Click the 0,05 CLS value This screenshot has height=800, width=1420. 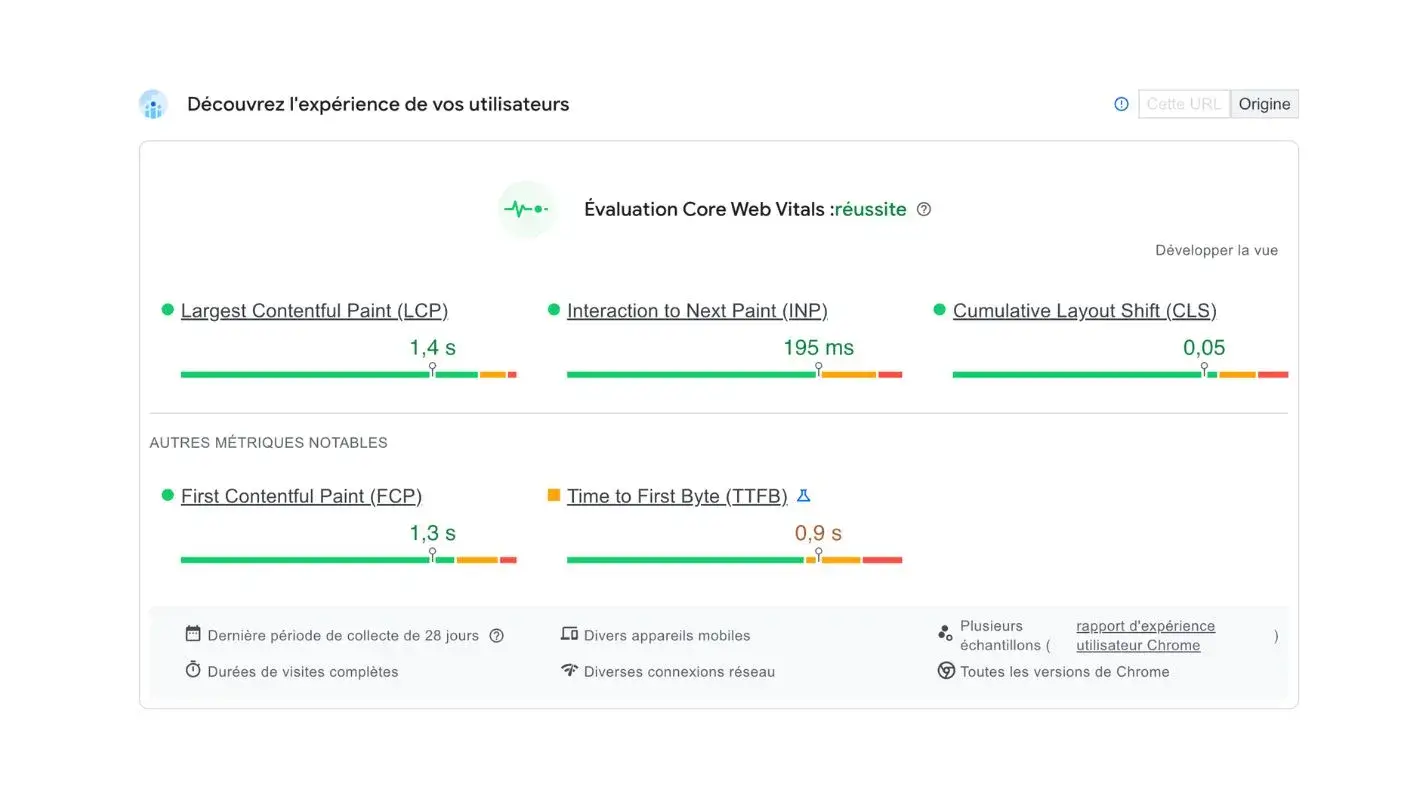[1204, 348]
